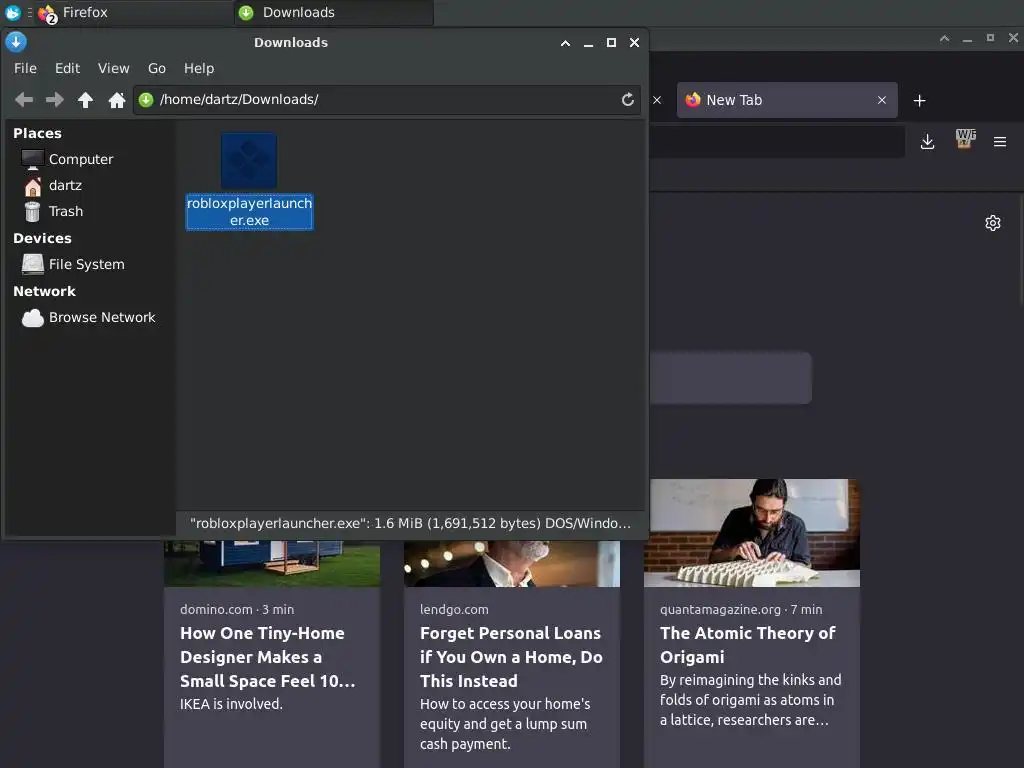
Task: Click the tiny-home article thumbnail image
Action: coord(272,564)
